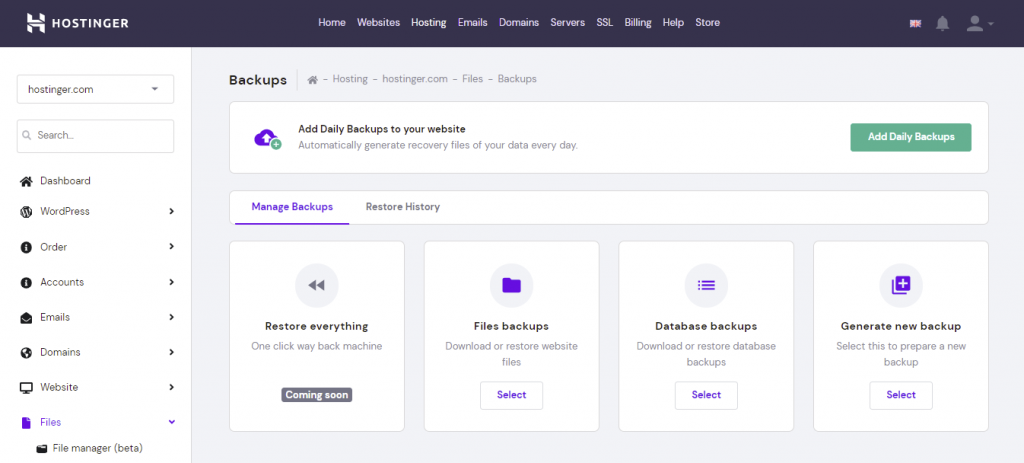This screenshot has height=463, width=1024.
Task: Open the notifications bell
Action: coord(942,24)
